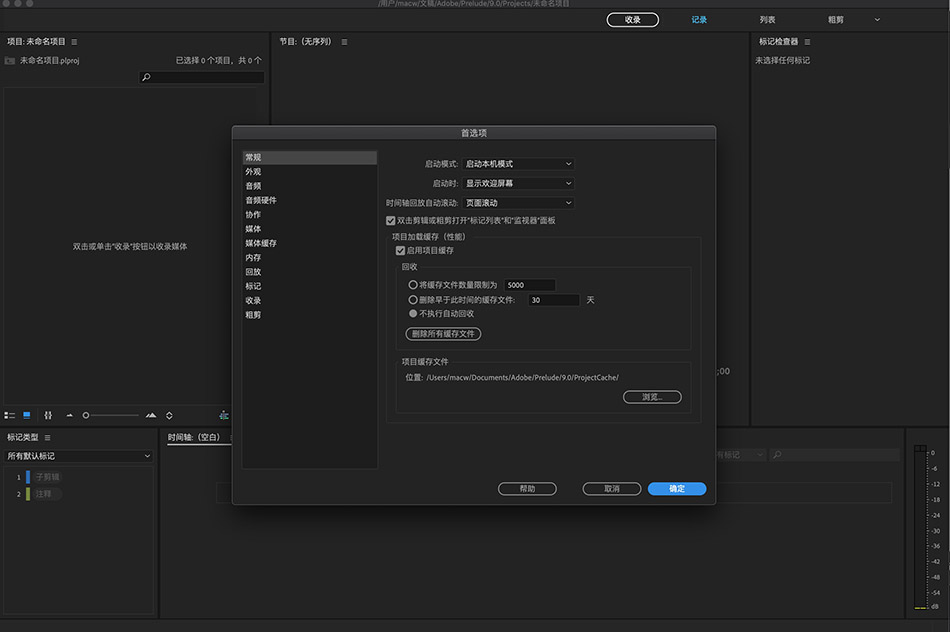Select 常规 preferences category
Image resolution: width=950 pixels, height=632 pixels.
tap(310, 158)
